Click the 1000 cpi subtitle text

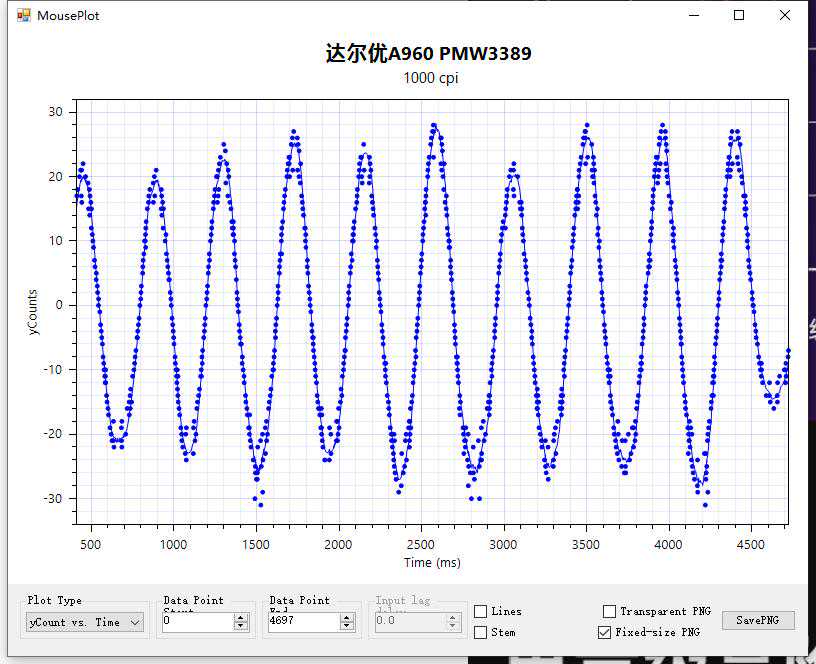(x=430, y=78)
